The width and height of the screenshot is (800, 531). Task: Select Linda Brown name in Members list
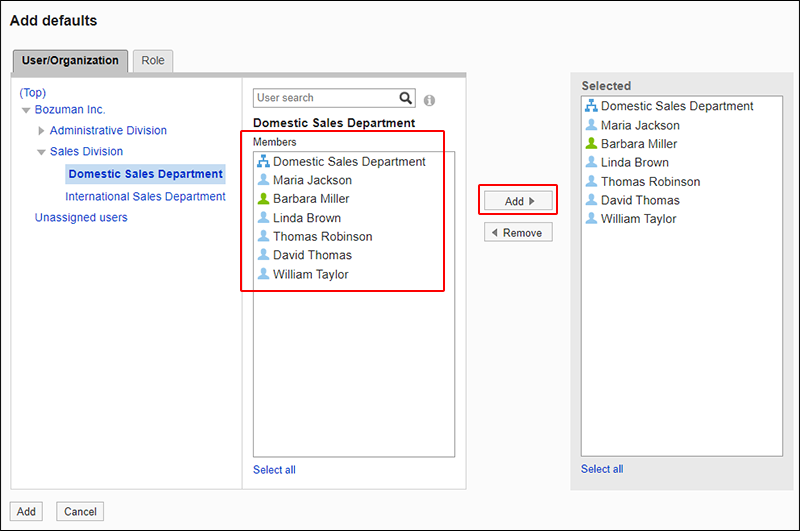tap(307, 218)
